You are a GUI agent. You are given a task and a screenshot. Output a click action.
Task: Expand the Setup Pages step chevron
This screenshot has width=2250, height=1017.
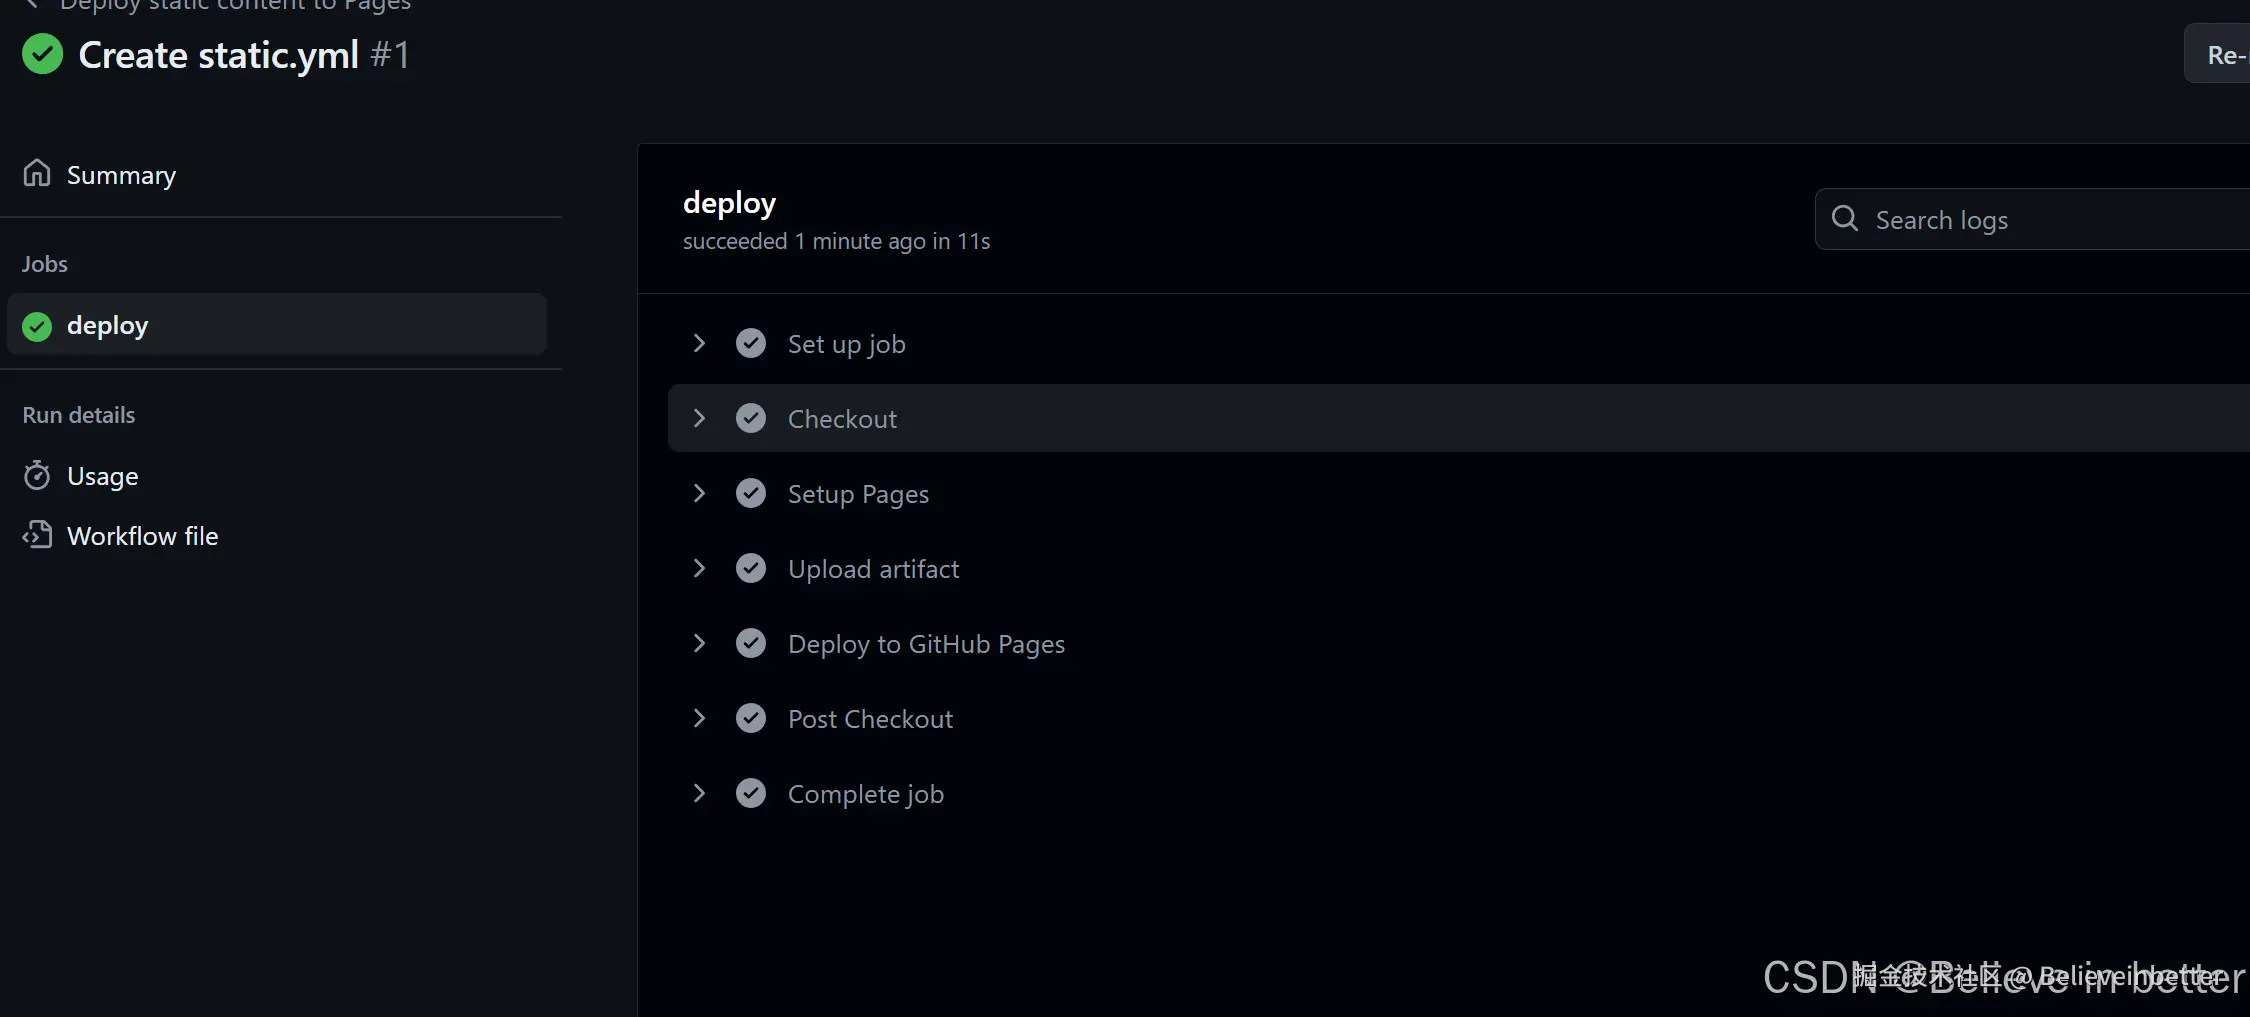click(699, 494)
